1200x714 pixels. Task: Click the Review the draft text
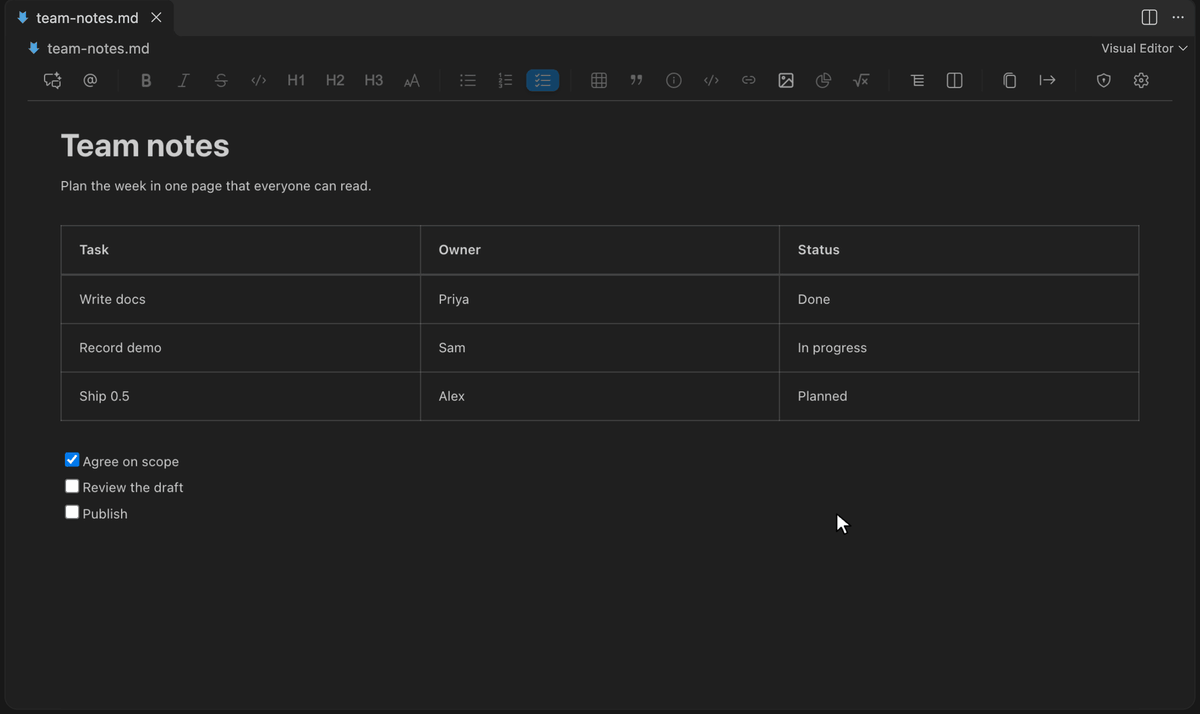(133, 488)
